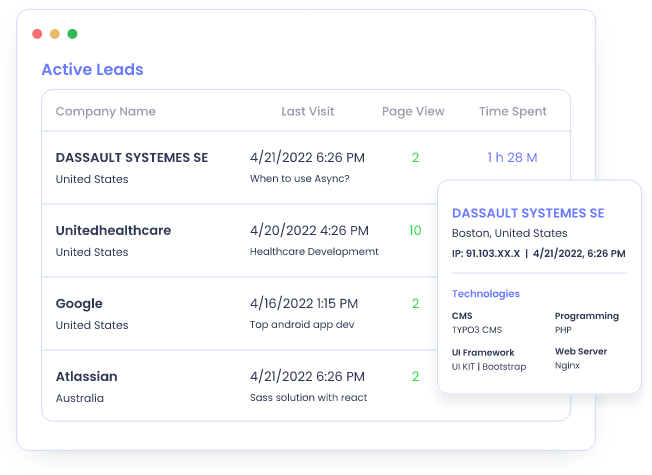Click the Programming label in card
Screen dimensions: 652x475
[587, 316]
